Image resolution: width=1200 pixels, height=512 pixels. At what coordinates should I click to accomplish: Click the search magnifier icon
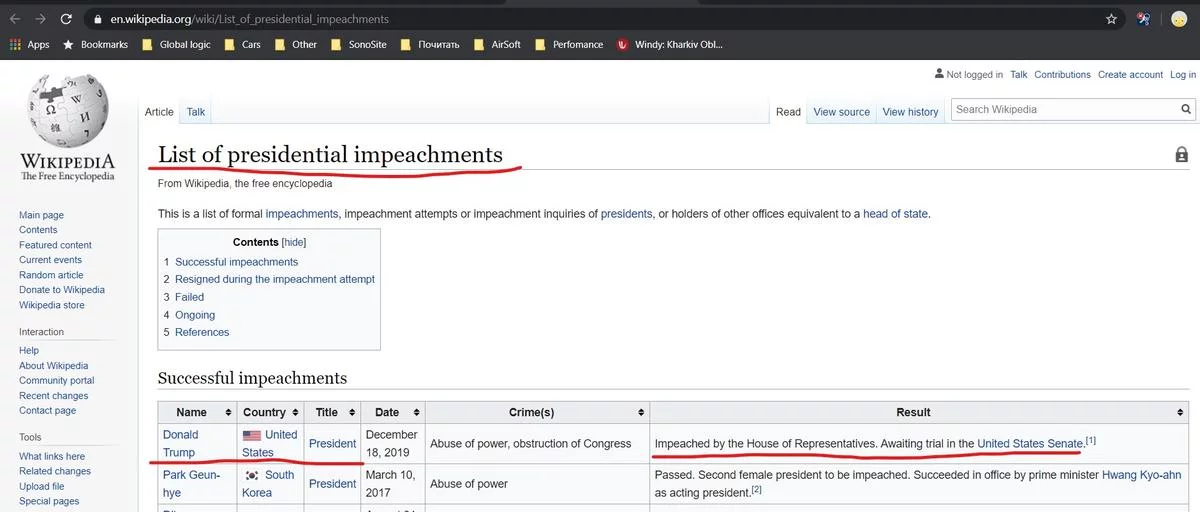[1186, 110]
